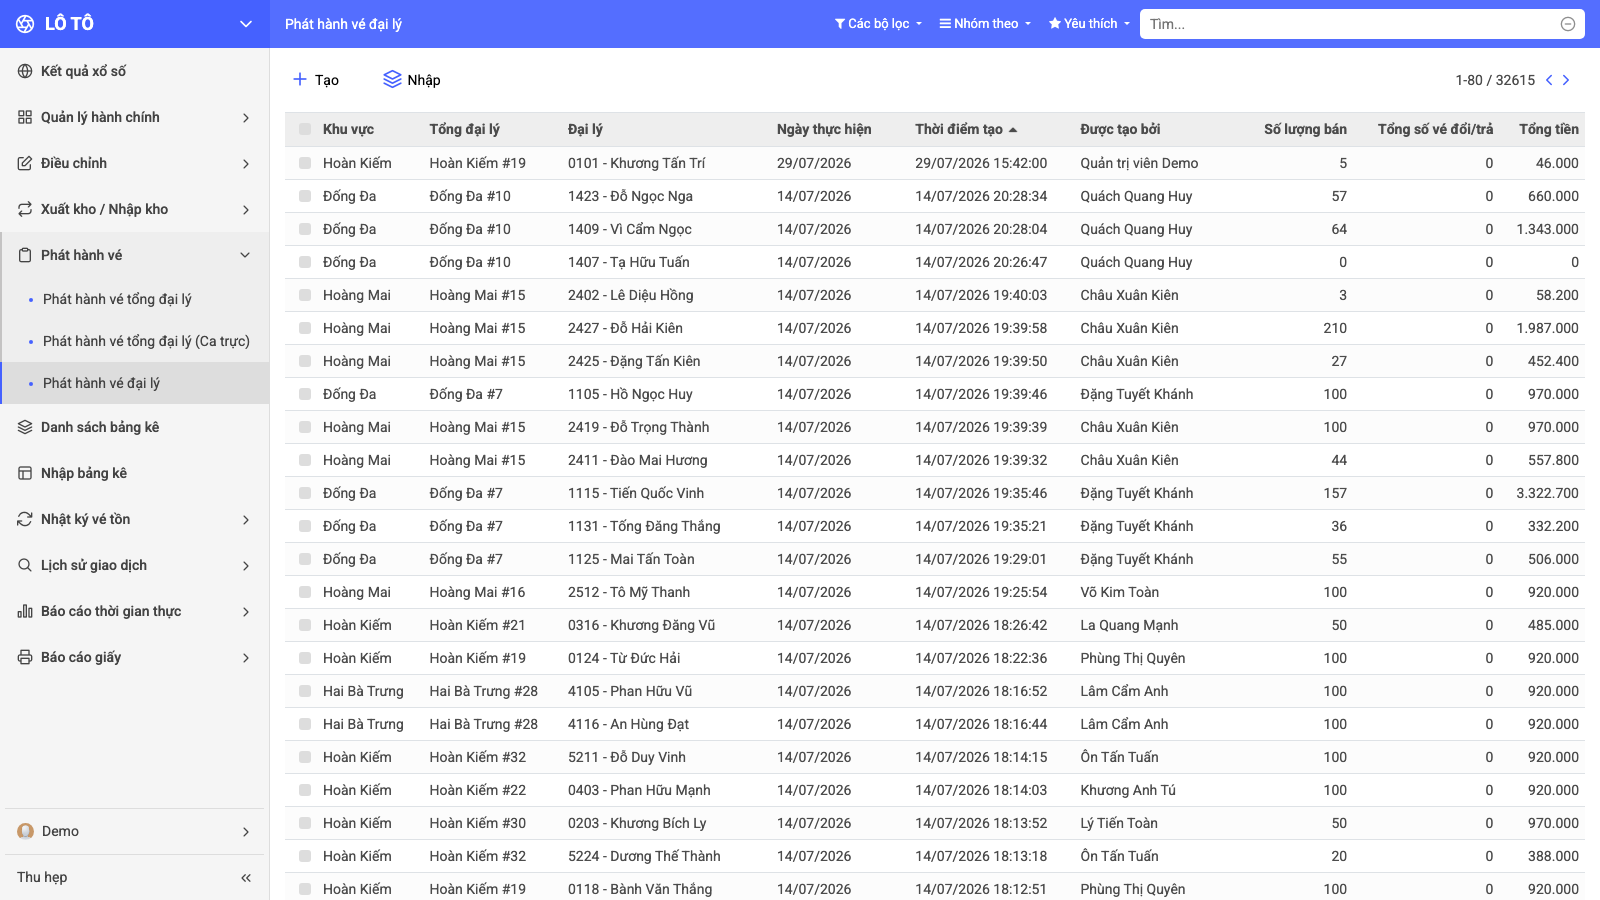Viewport: 1600px width, 900px height.
Task: Check the row for 0101 - Khương Tấn Trí
Action: point(305,163)
